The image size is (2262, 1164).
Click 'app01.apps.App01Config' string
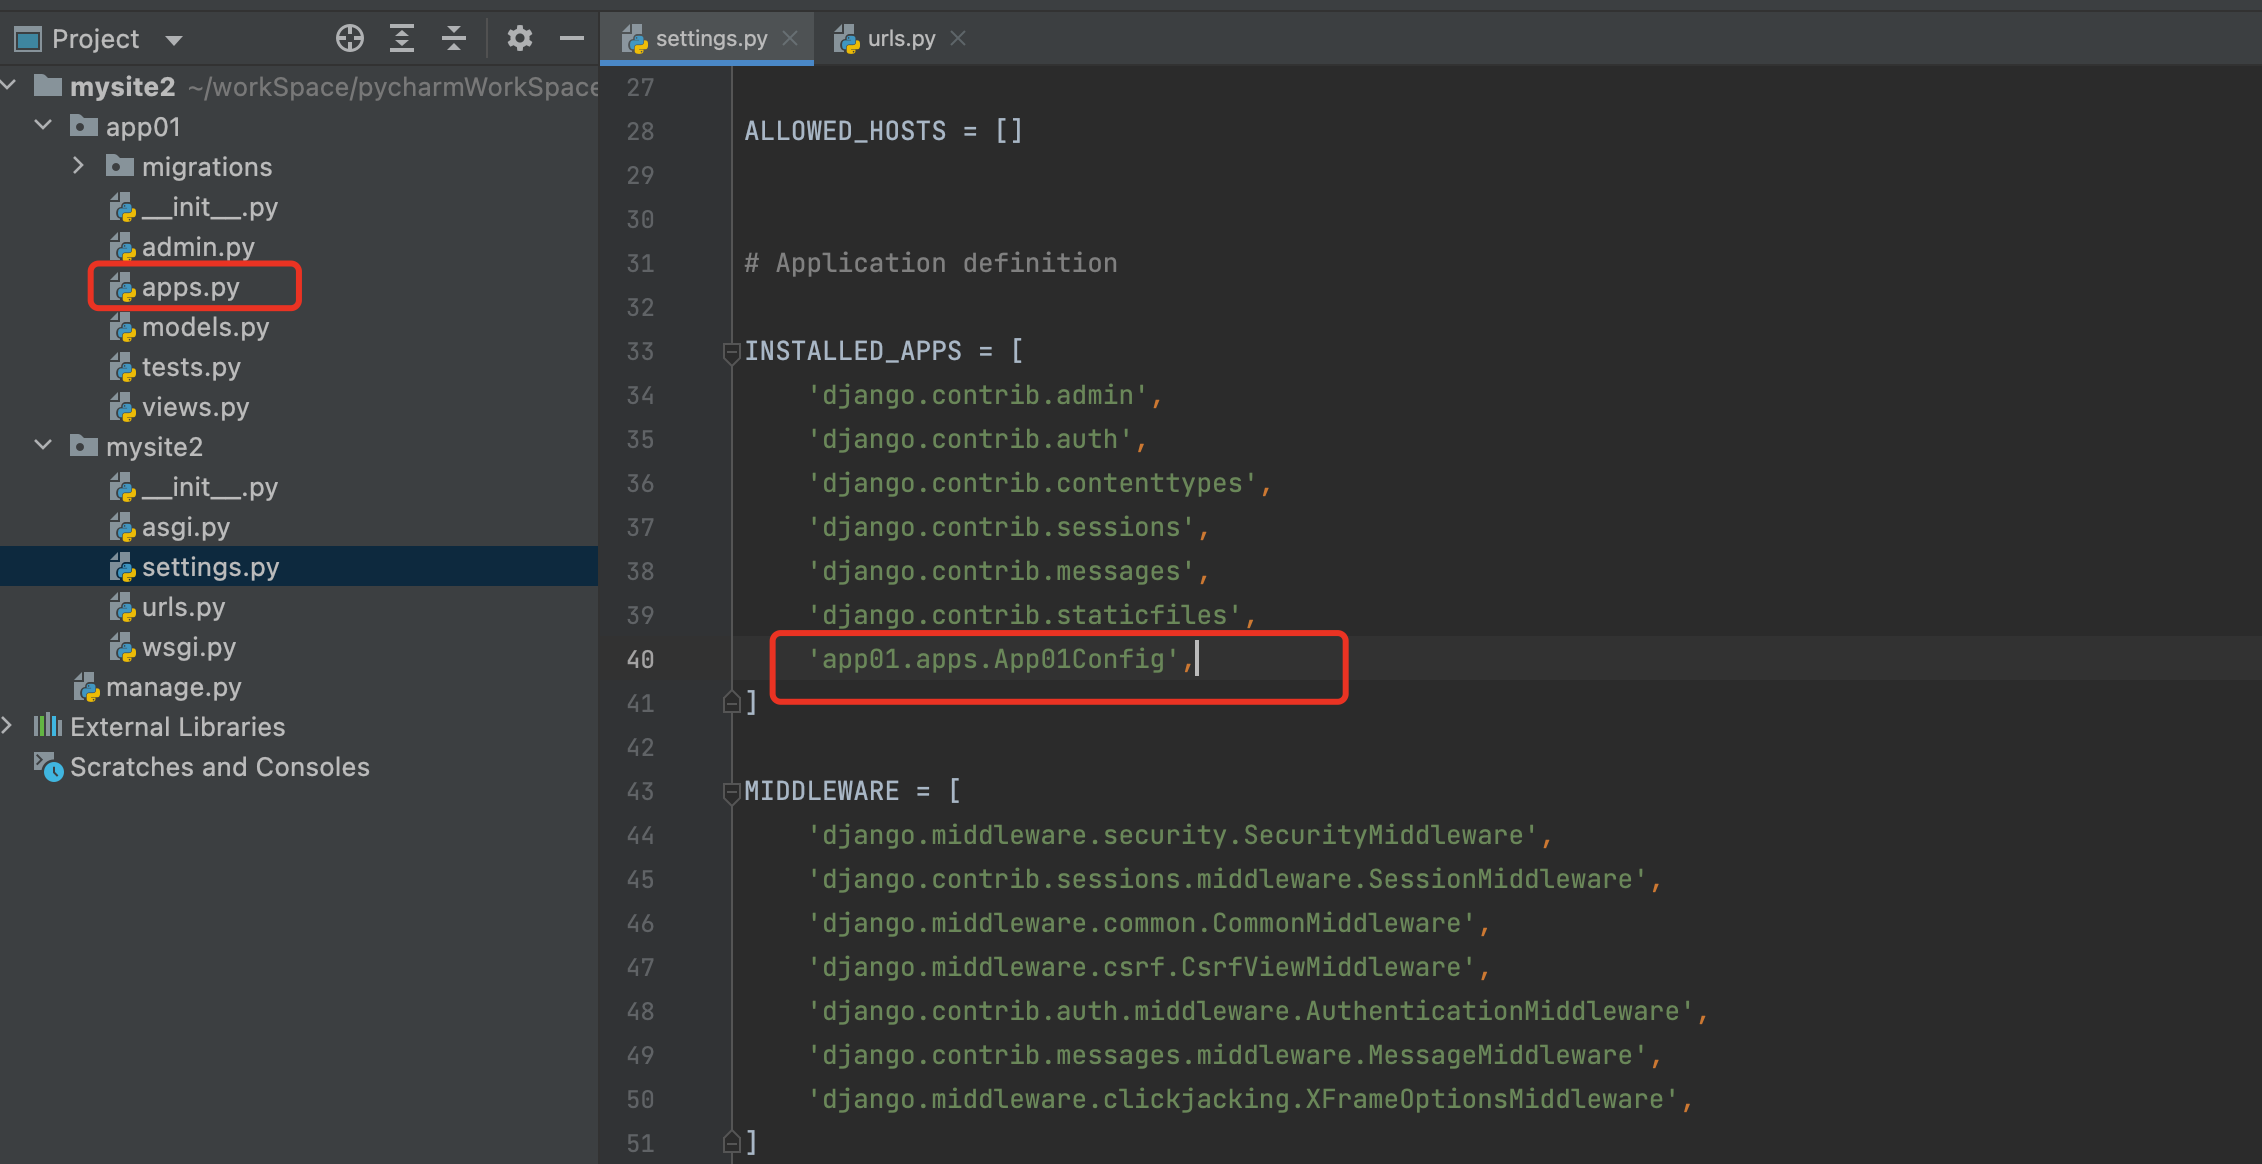[x=994, y=659]
